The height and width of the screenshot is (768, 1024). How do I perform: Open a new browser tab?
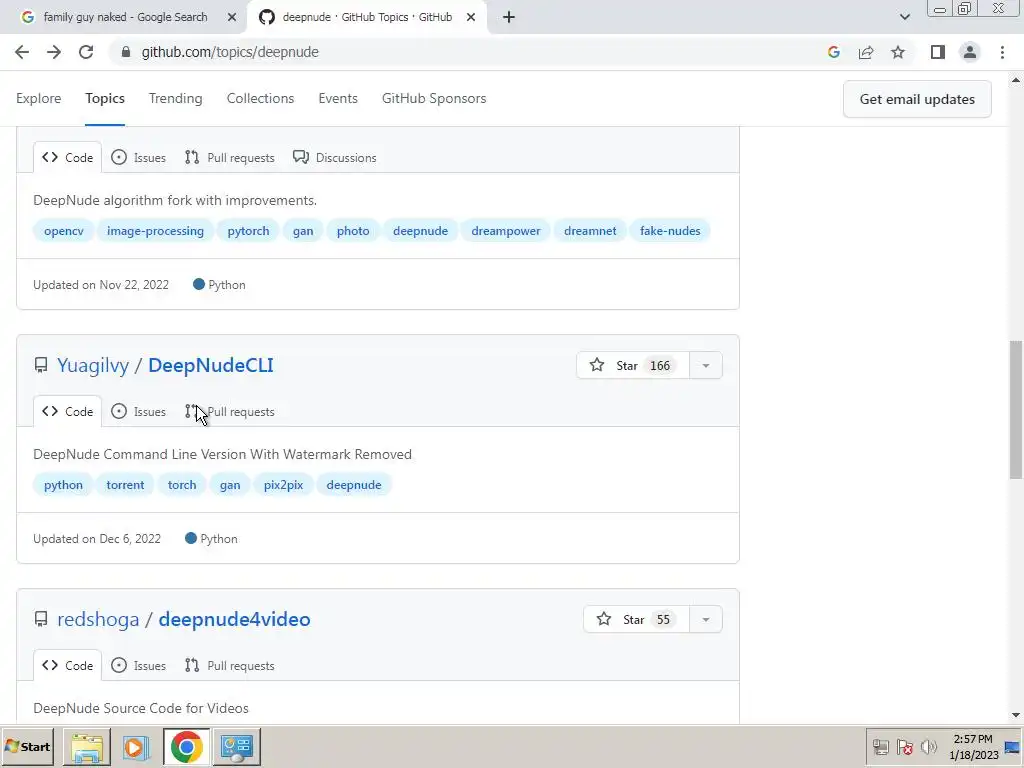509,18
